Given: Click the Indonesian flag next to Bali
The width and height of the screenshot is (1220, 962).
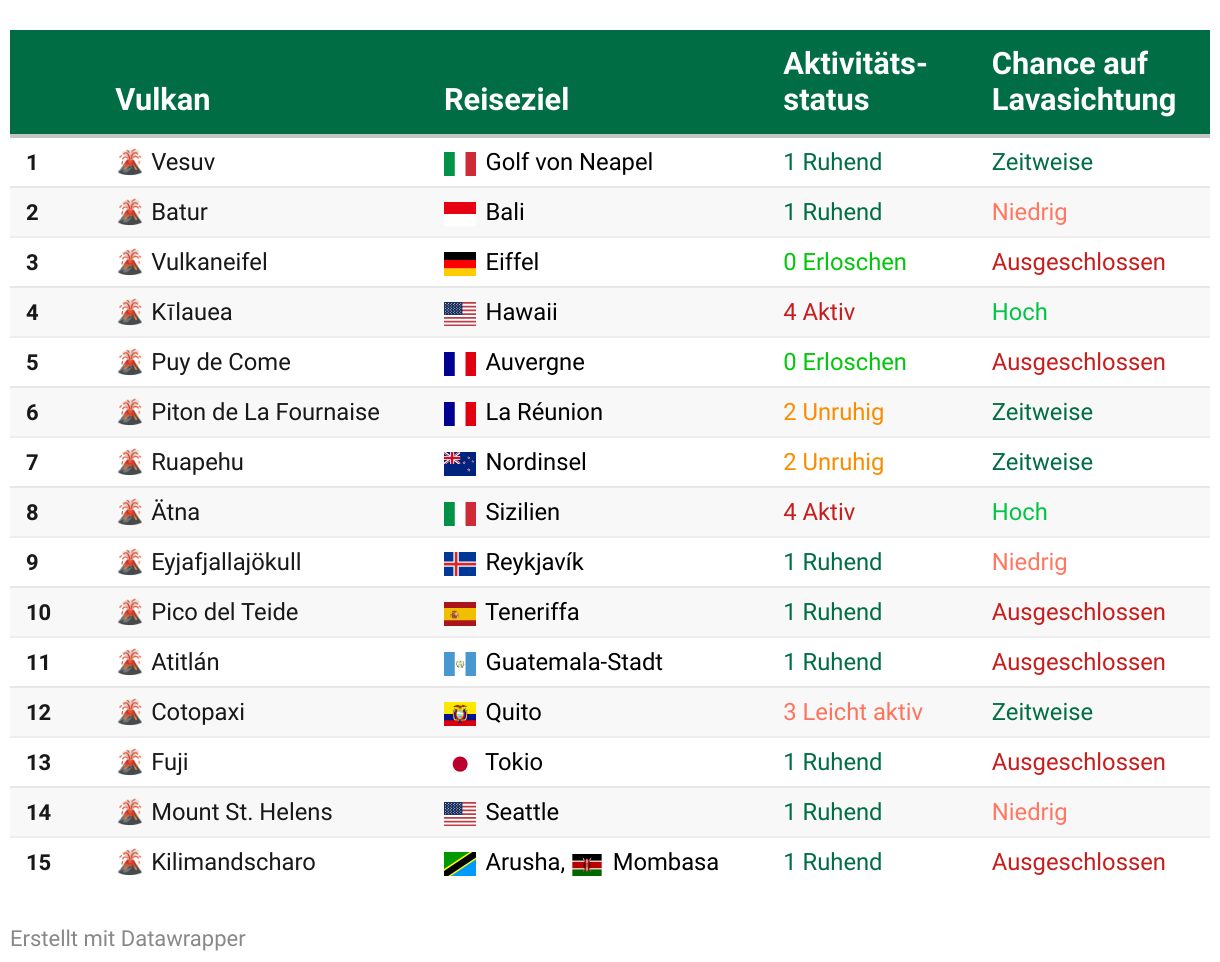Looking at the screenshot, I should [x=460, y=213].
